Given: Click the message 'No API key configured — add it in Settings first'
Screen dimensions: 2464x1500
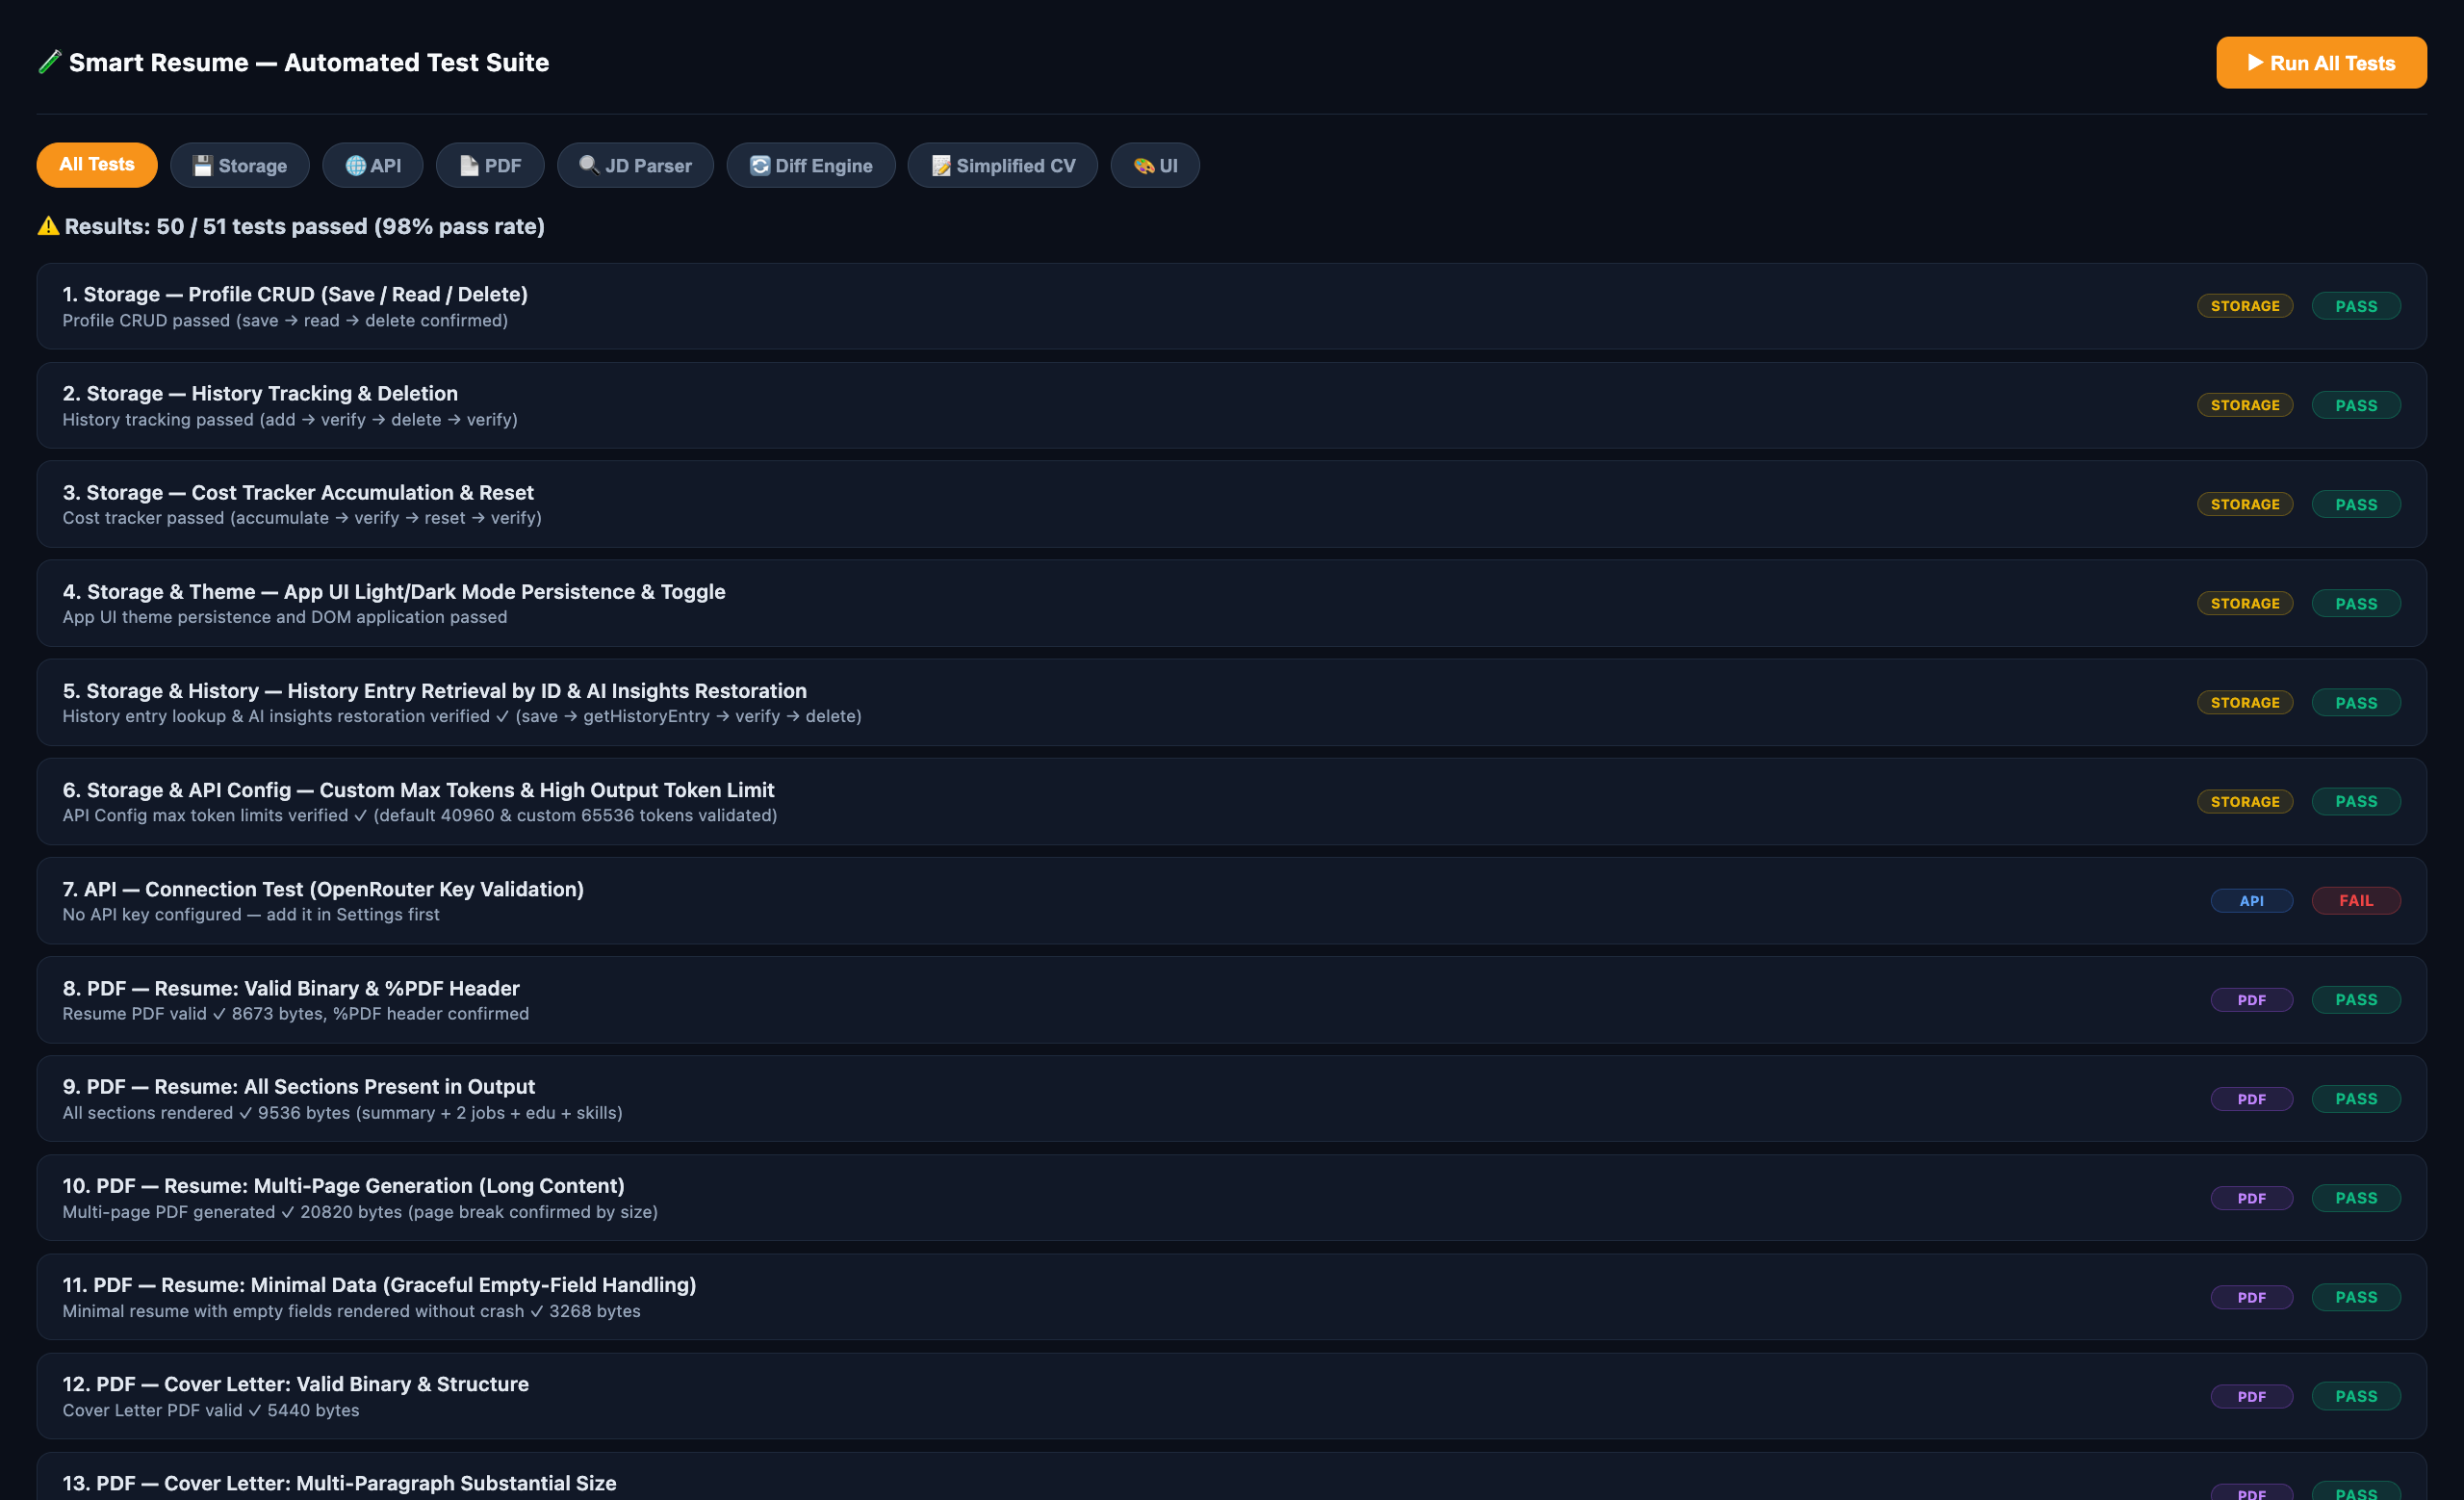Looking at the screenshot, I should point(251,914).
